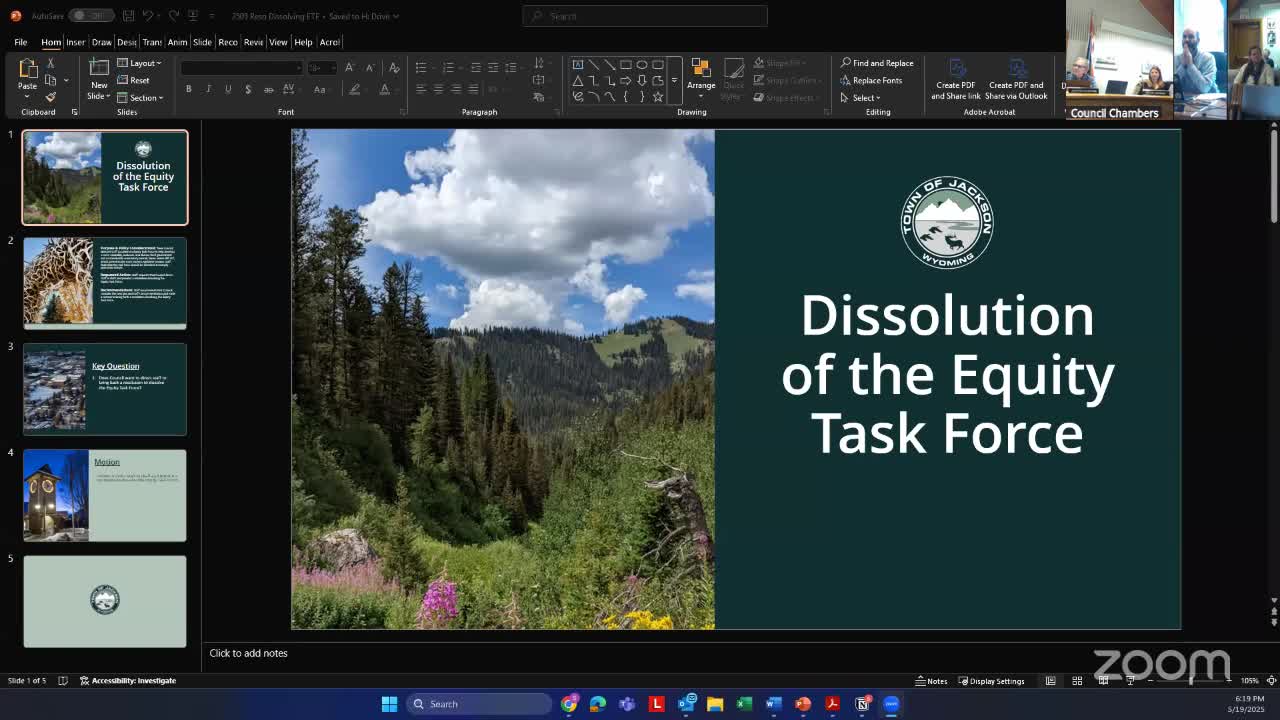Open the File menu

(20, 42)
